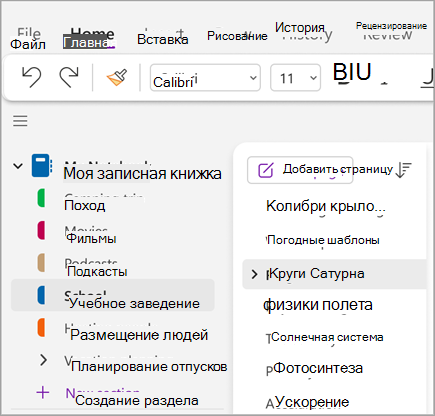Click Создание раздела to add section
Viewport: 435px width, 416px height.
pyautogui.click(x=137, y=400)
